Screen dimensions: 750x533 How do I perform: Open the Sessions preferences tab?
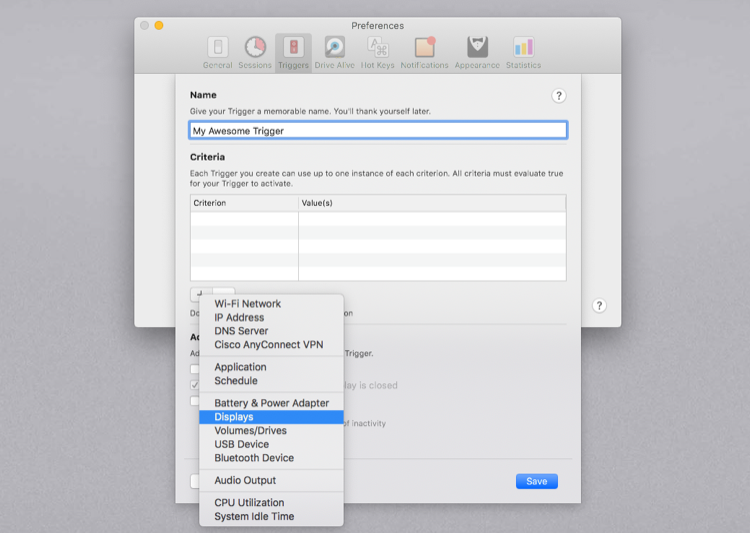[255, 53]
